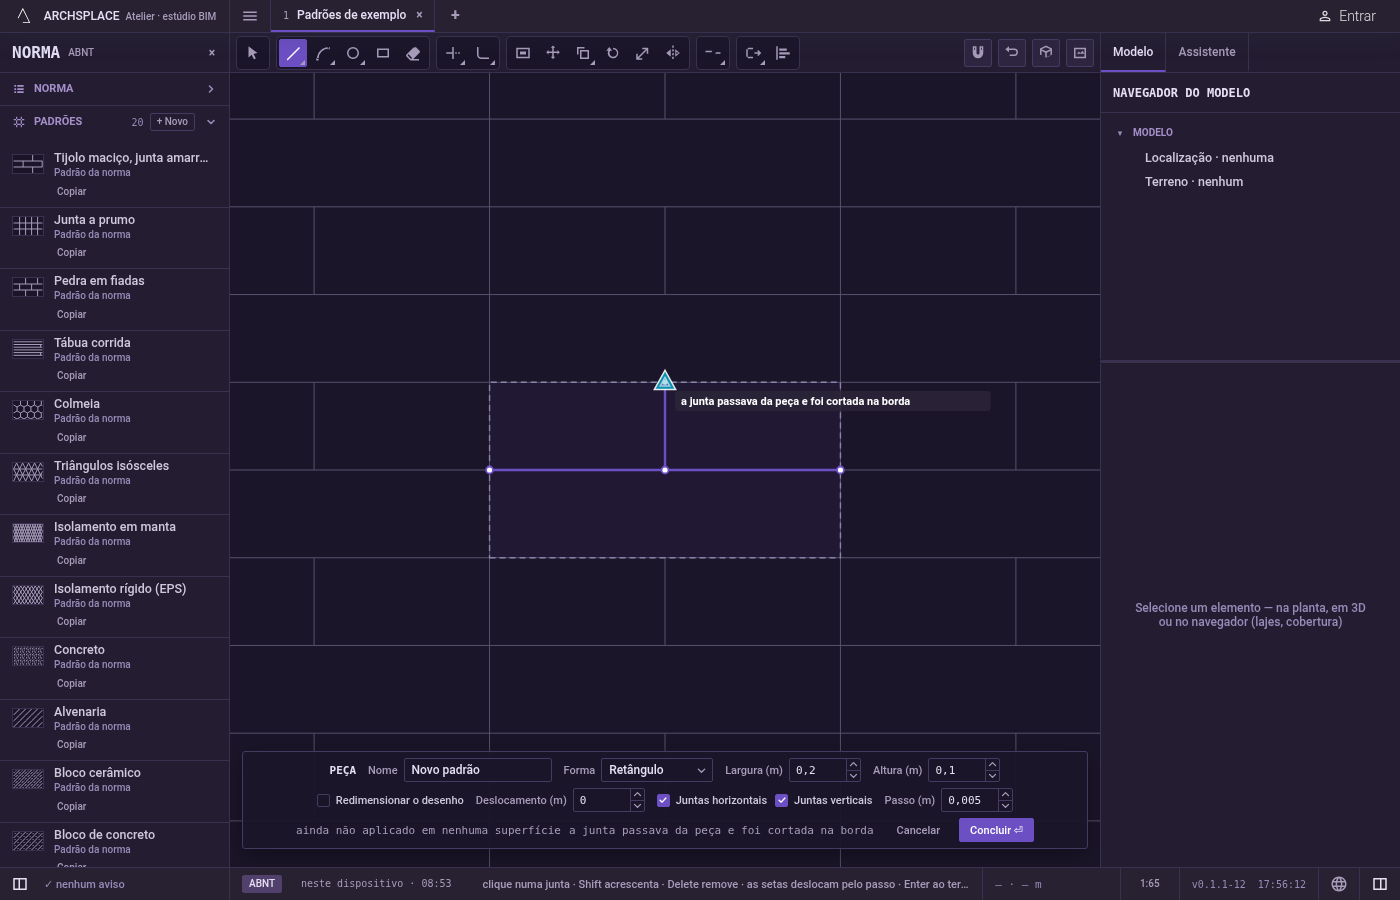Pick the circle drawing tool
This screenshot has width=1400, height=900.
point(353,53)
